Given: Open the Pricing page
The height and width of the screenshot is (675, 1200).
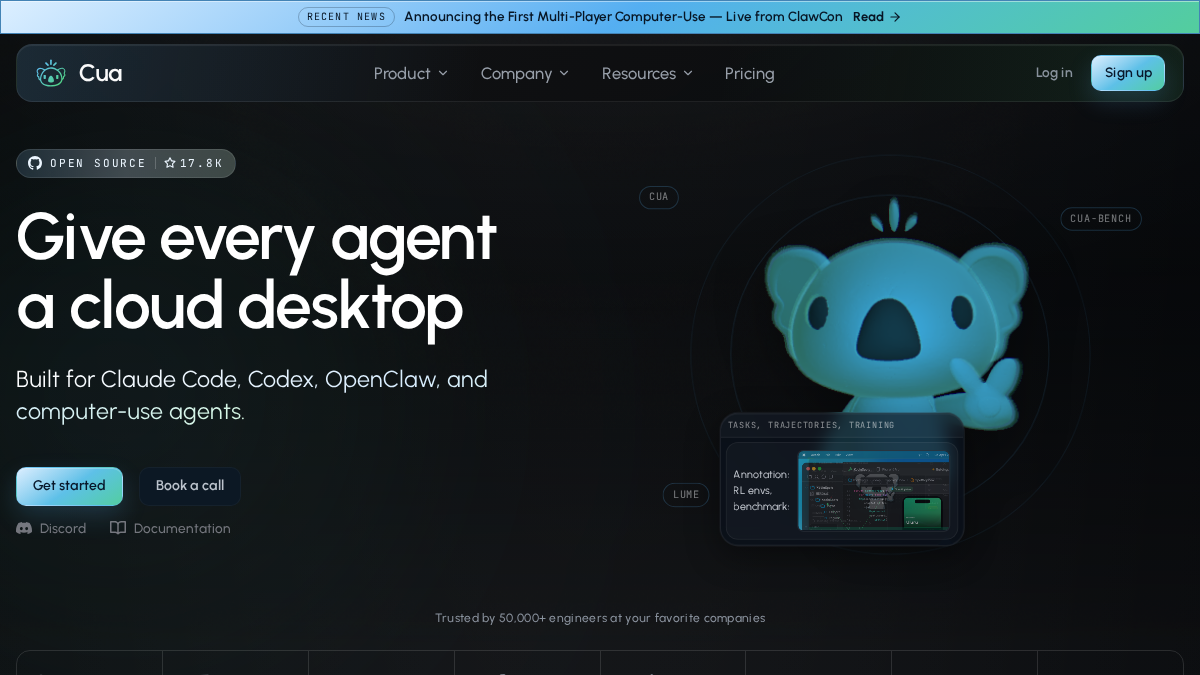Looking at the screenshot, I should coord(750,73).
